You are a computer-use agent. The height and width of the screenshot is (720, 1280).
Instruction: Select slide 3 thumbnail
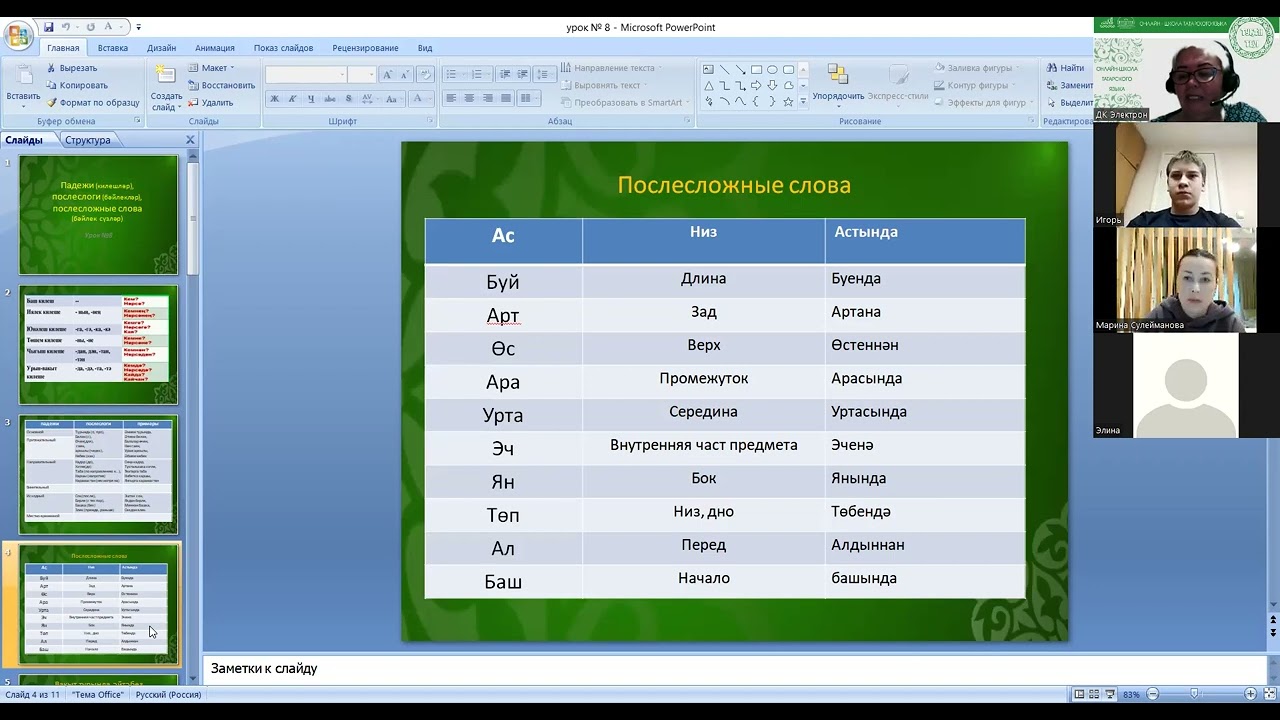click(x=99, y=475)
